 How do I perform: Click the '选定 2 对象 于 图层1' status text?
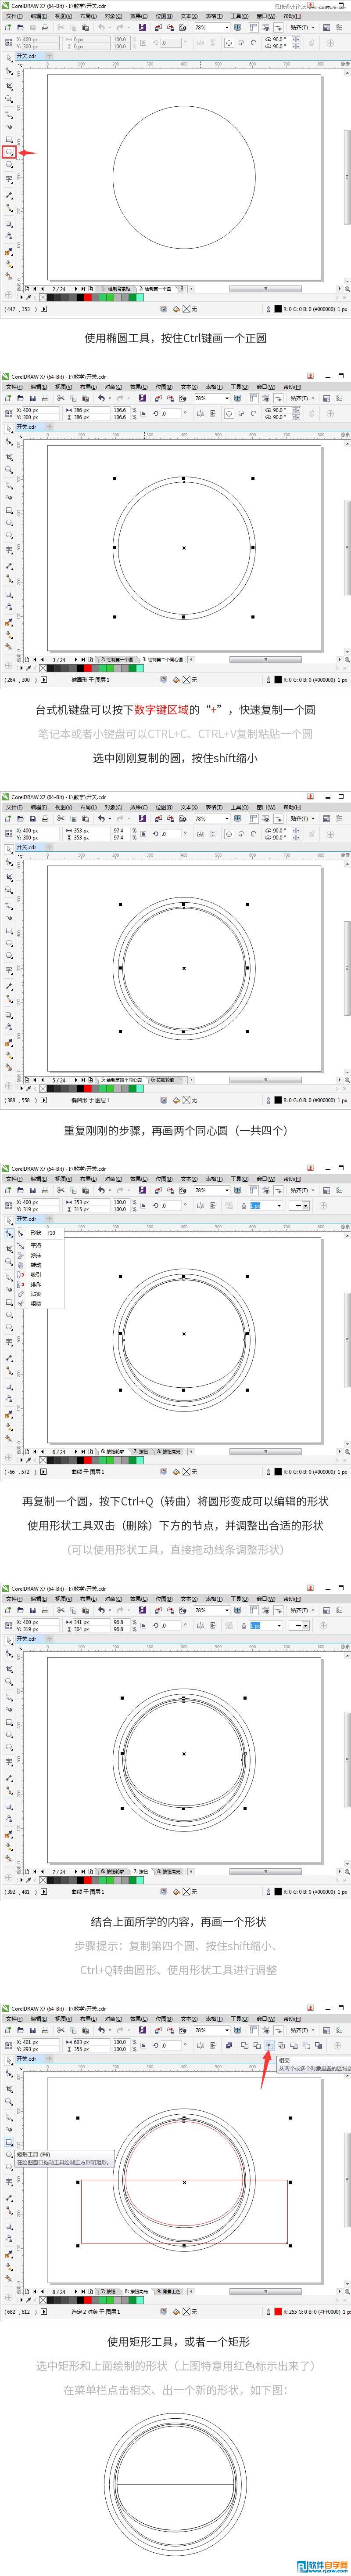(95, 2312)
